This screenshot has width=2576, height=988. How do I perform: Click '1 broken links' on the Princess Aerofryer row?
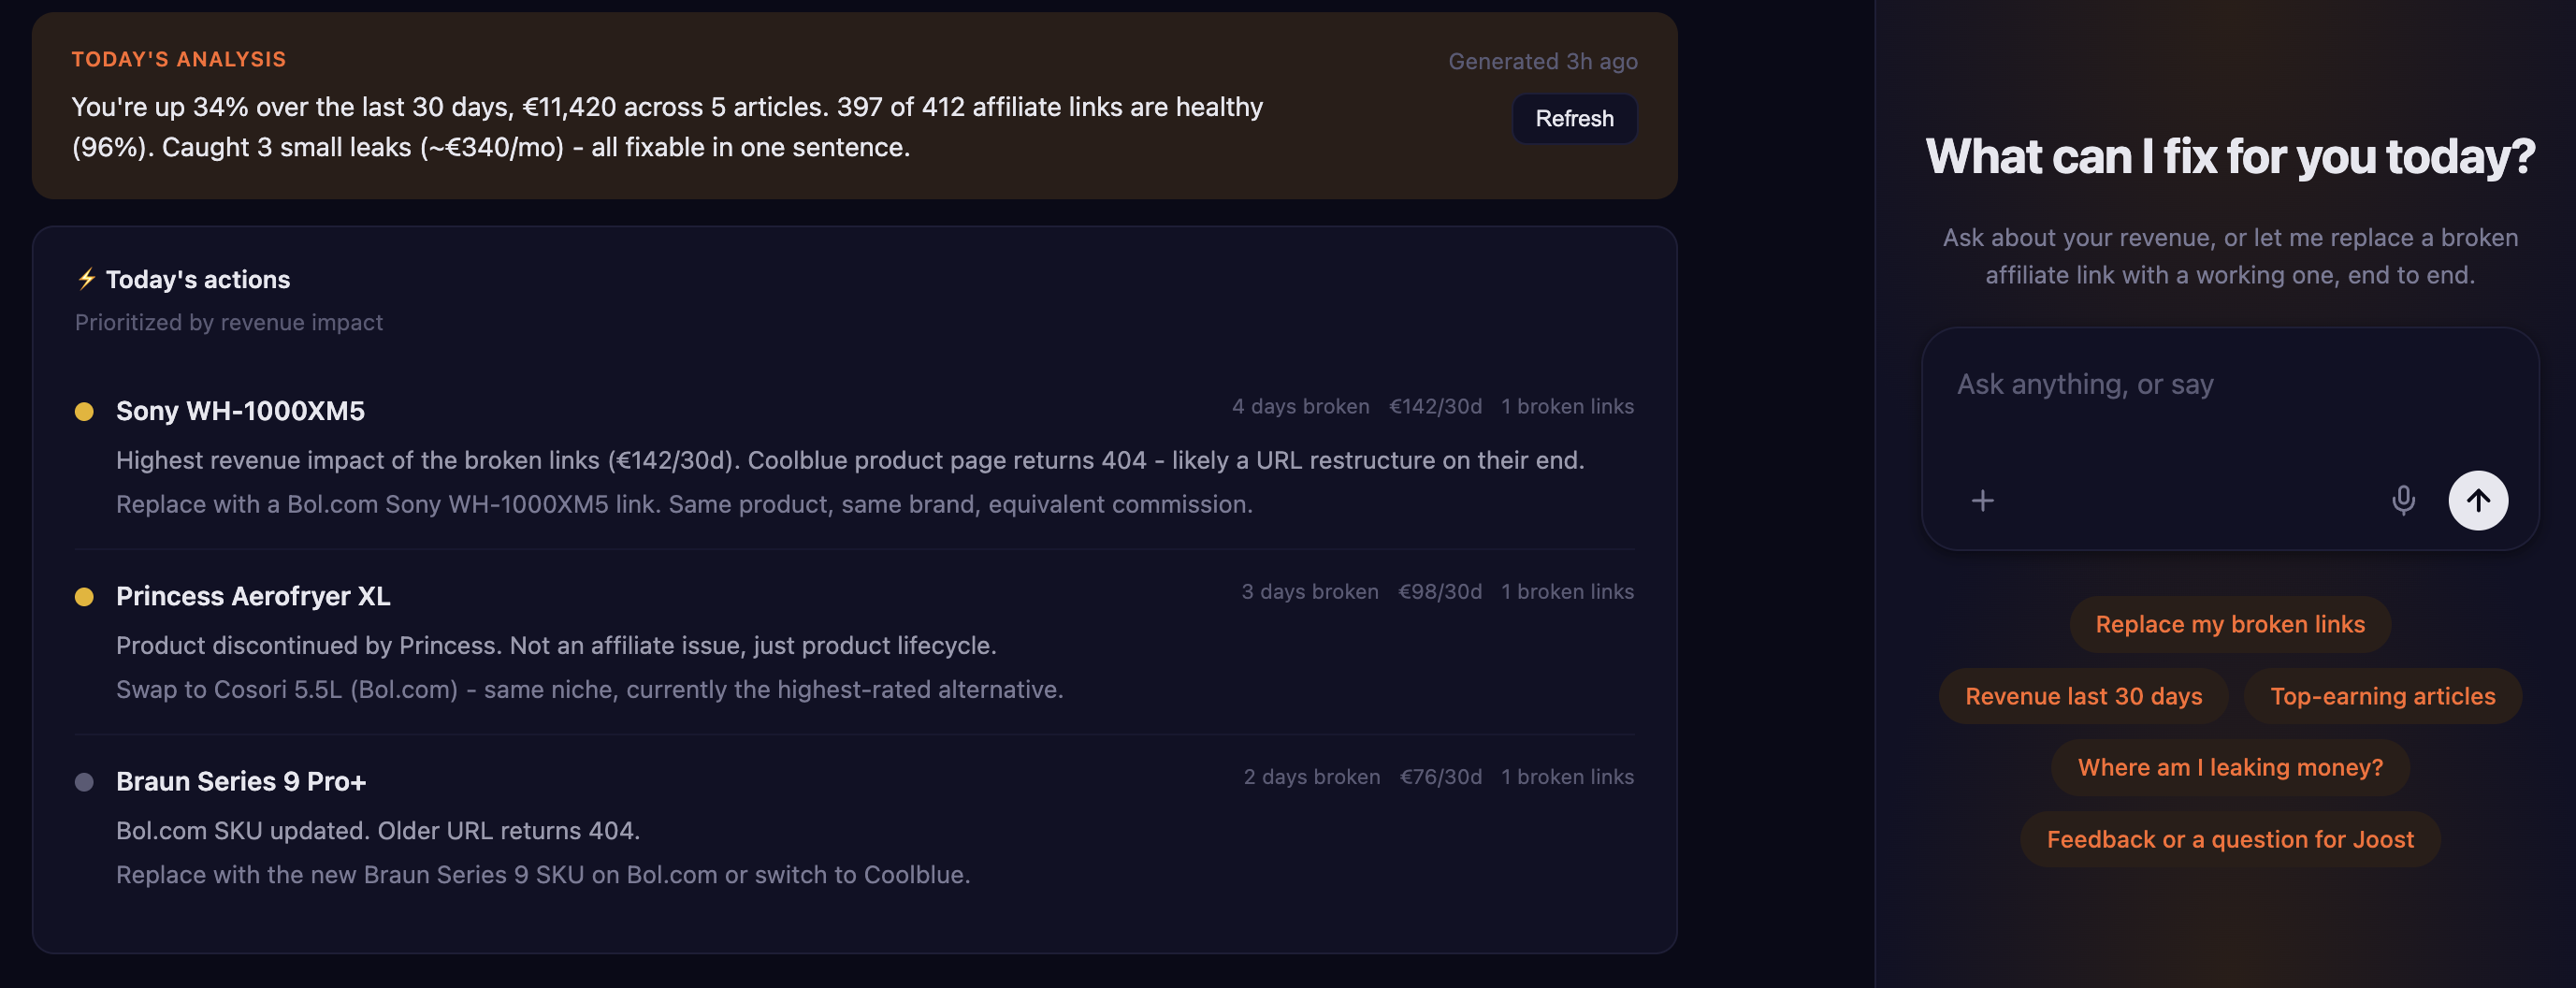coord(1567,591)
